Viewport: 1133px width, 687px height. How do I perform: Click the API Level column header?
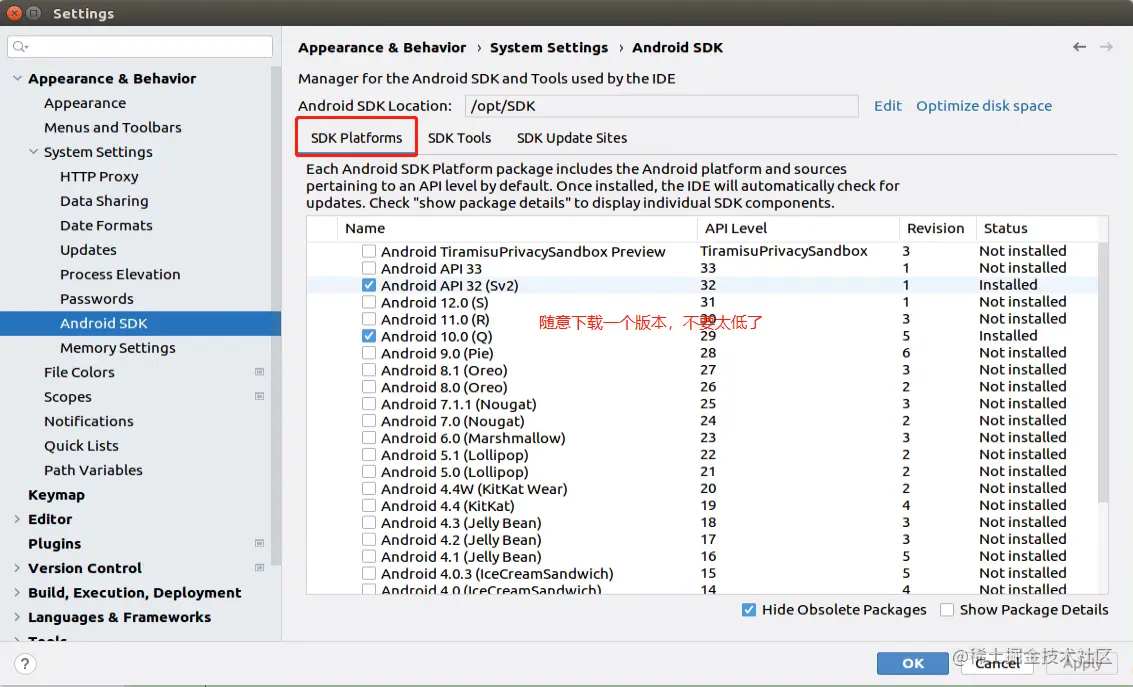[x=798, y=228]
